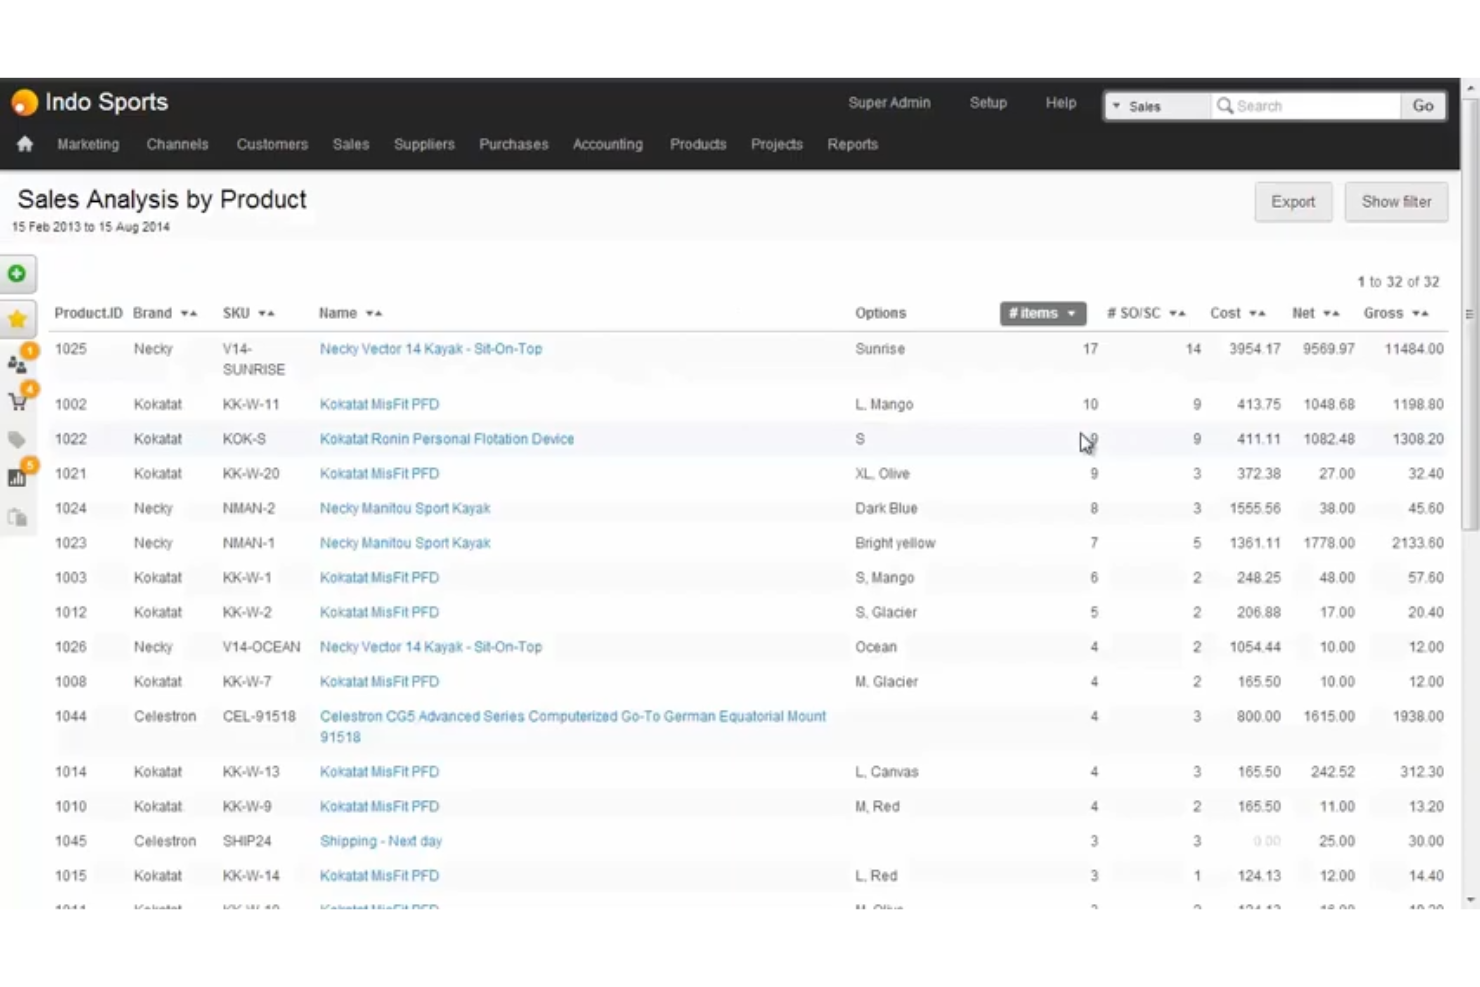1480x987 pixels.
Task: Open the tag icon in sidebar
Action: 17,439
